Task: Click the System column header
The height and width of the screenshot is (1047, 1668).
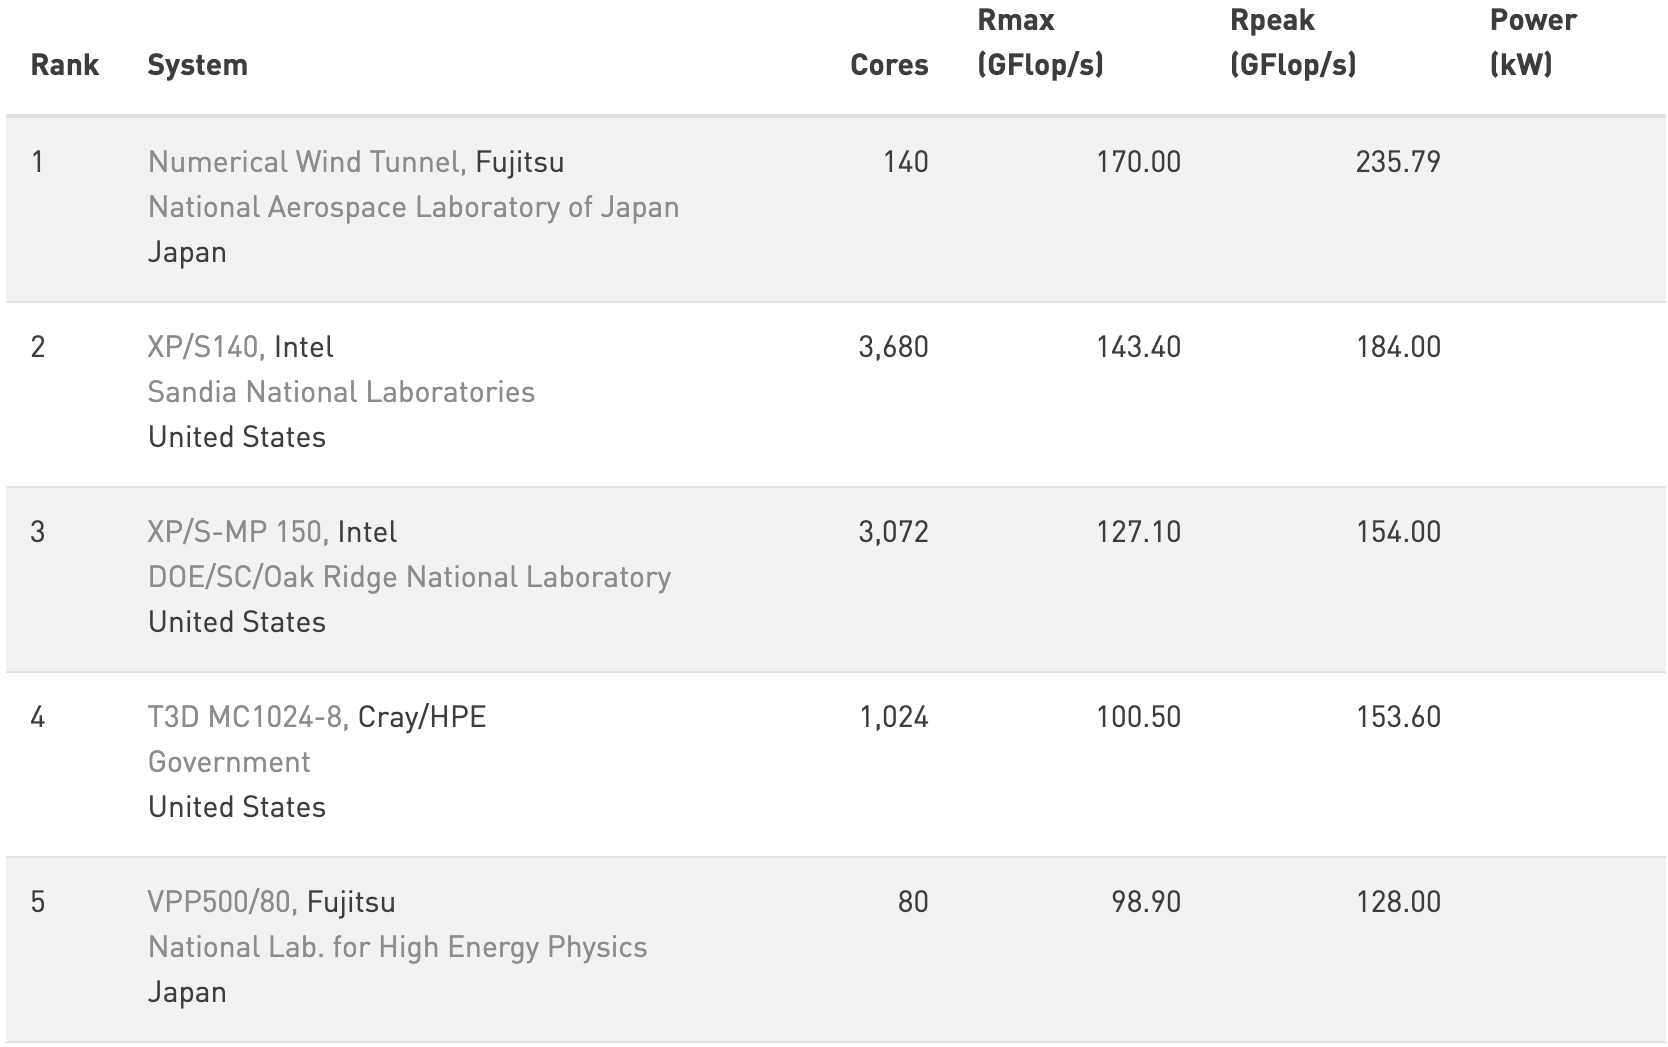Action: point(197,65)
